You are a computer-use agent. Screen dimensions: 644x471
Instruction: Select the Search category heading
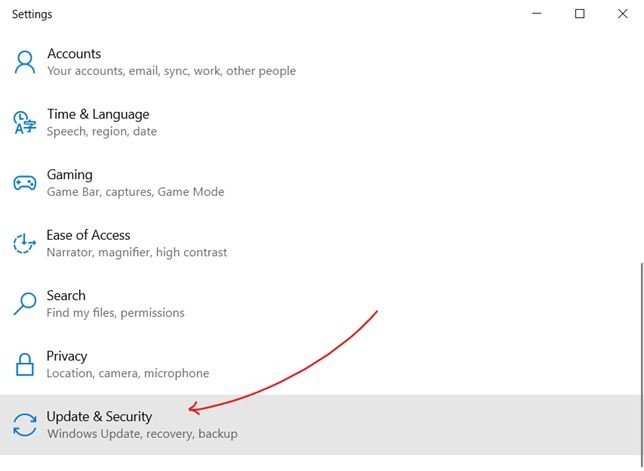(x=66, y=296)
